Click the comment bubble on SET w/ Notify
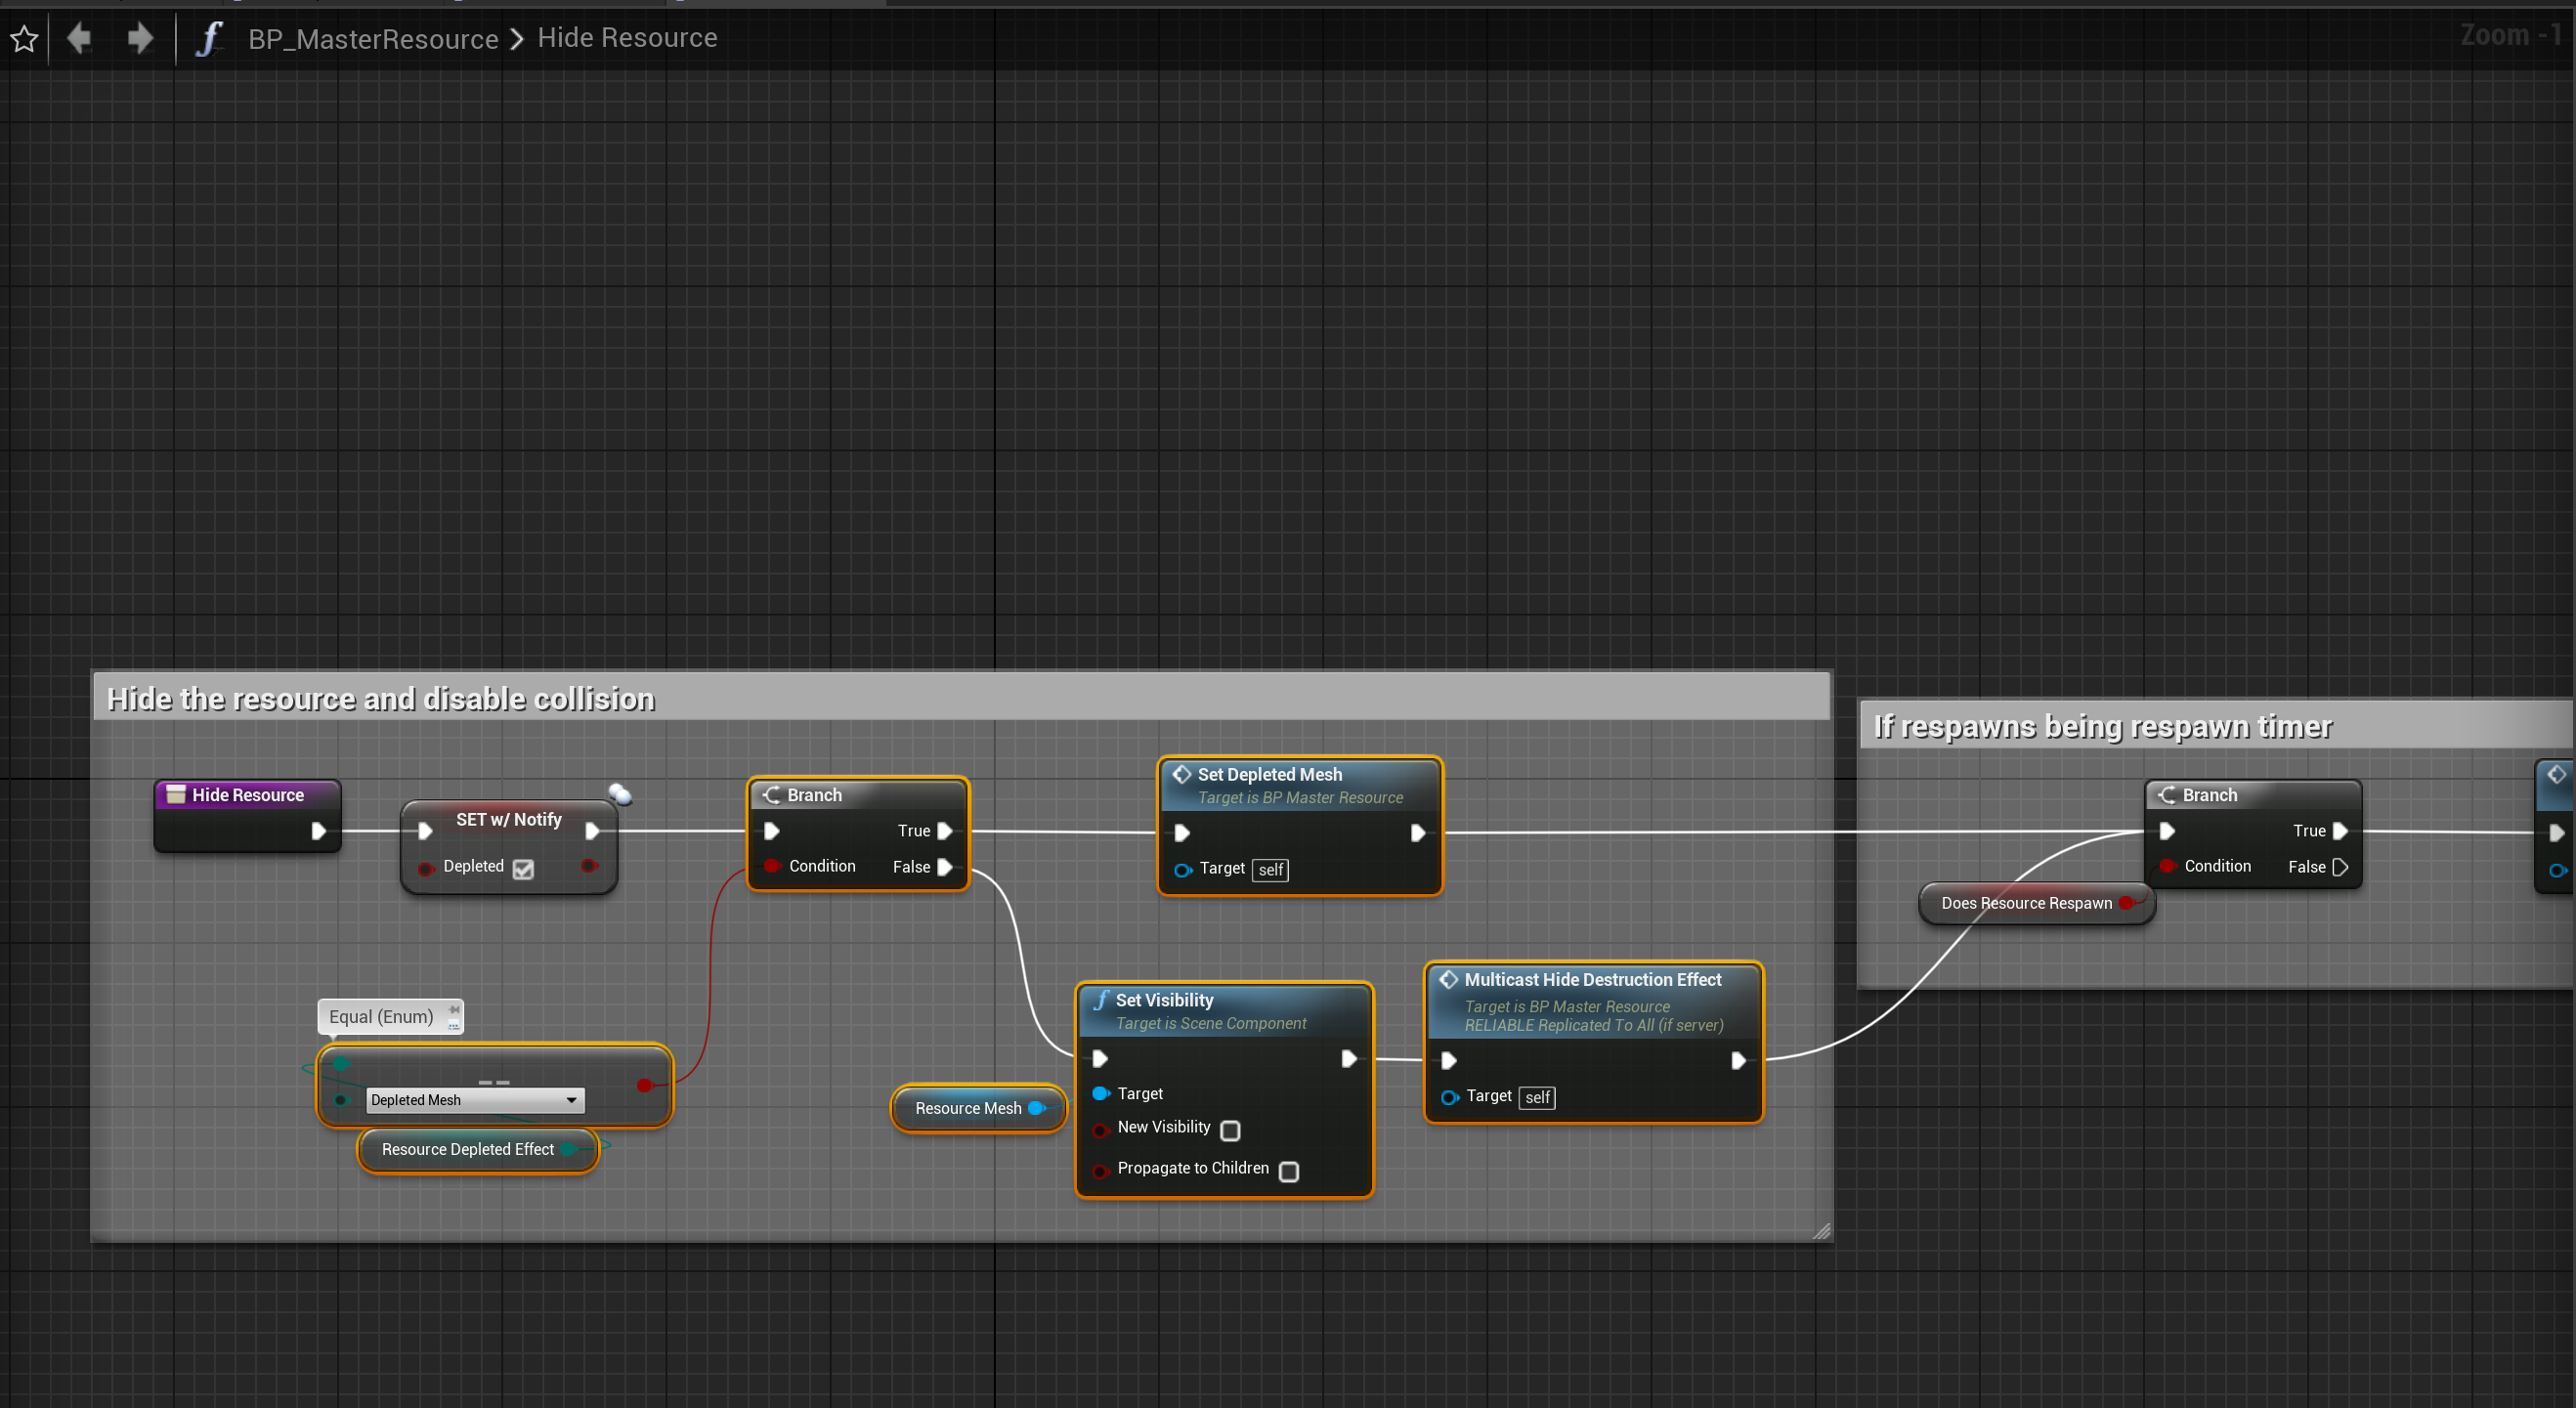 coord(620,794)
